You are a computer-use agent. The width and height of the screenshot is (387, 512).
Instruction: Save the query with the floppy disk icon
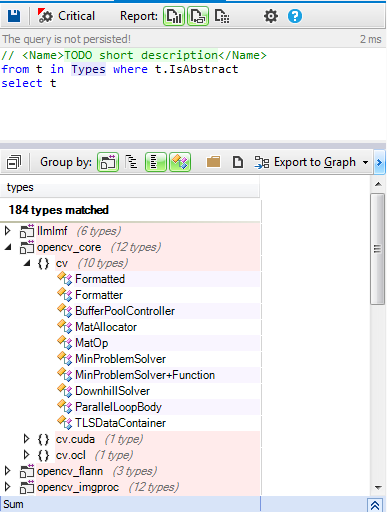point(14,16)
